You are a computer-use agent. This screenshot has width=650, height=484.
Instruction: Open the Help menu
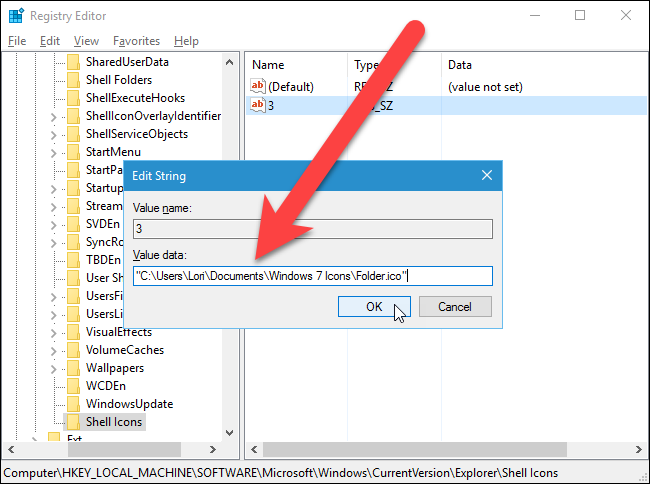coord(186,41)
